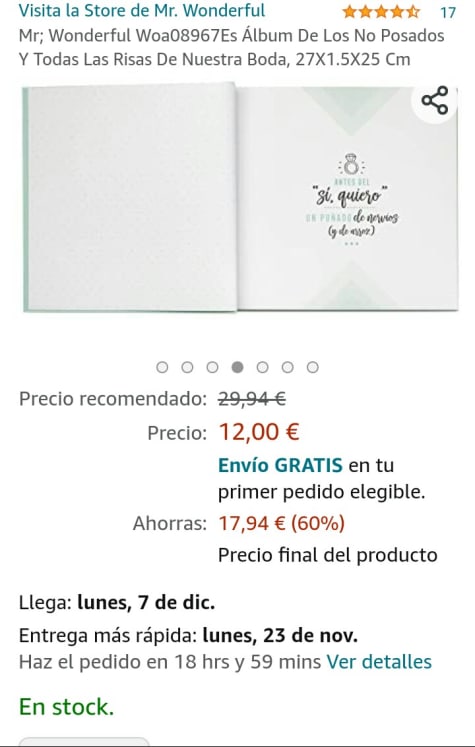Tap the 17,94 € (60%) savings text

[282, 523]
